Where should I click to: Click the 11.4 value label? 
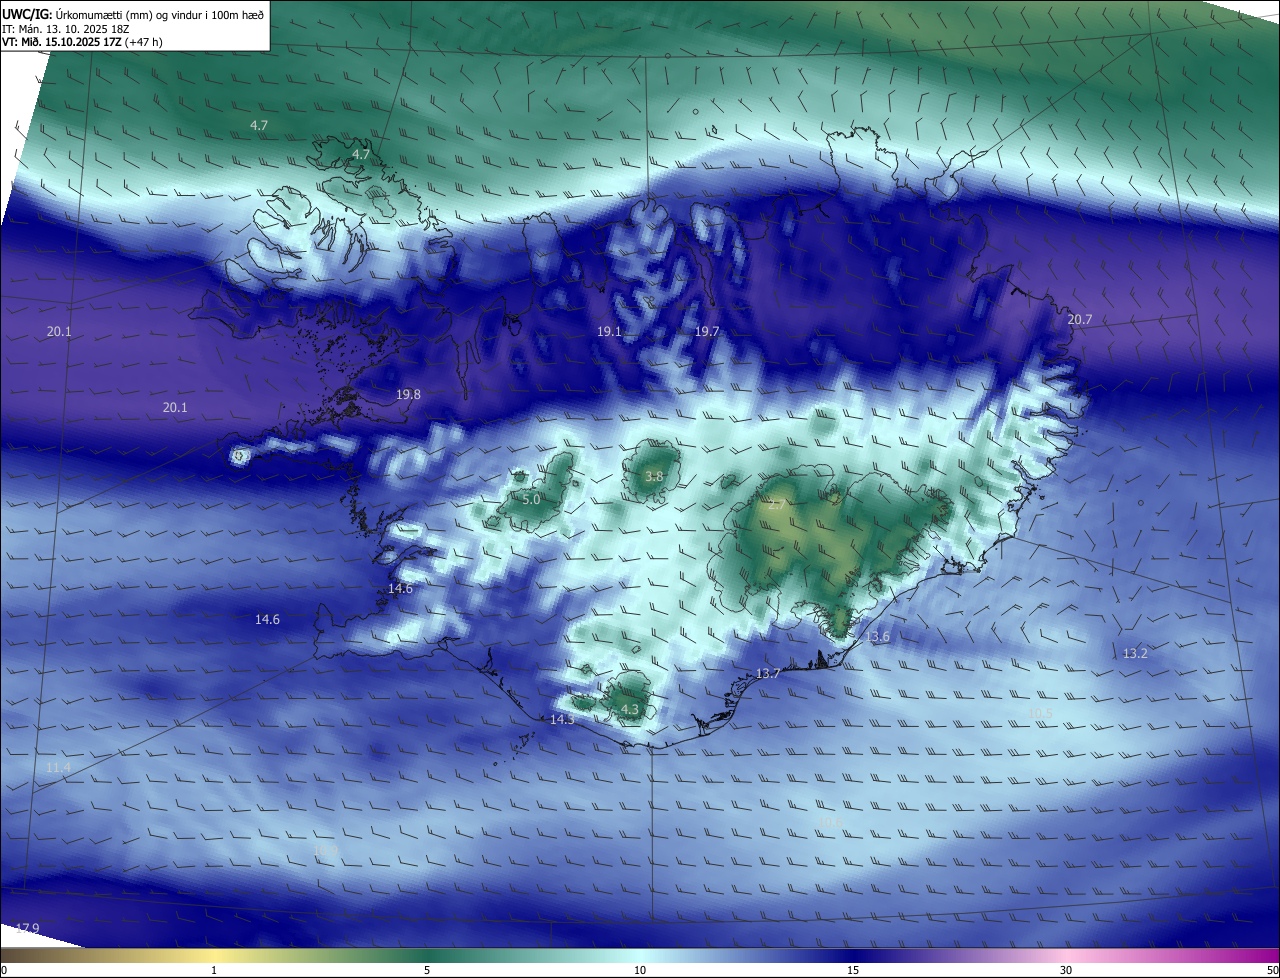(58, 767)
